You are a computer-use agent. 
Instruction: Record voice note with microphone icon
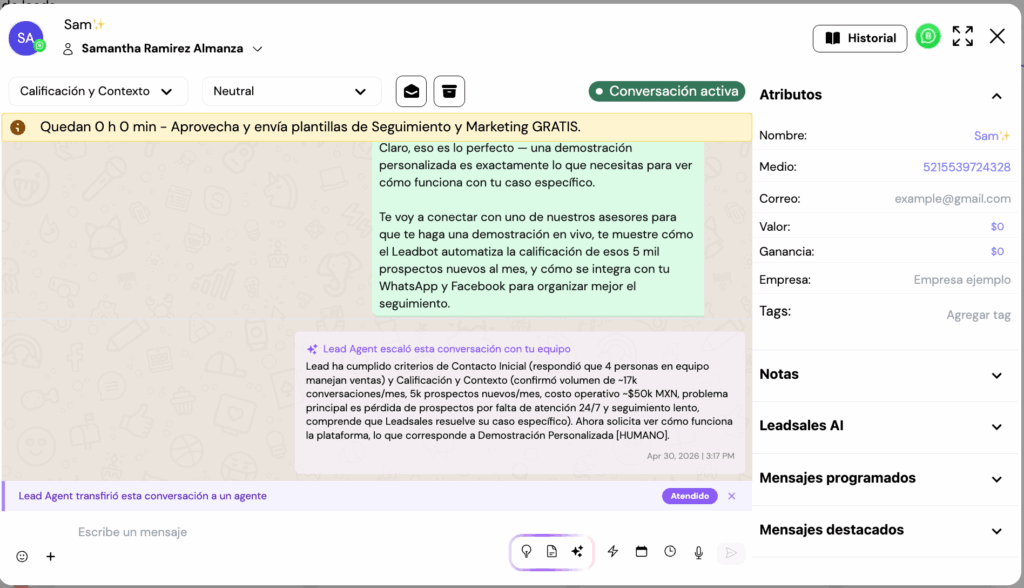click(x=699, y=553)
